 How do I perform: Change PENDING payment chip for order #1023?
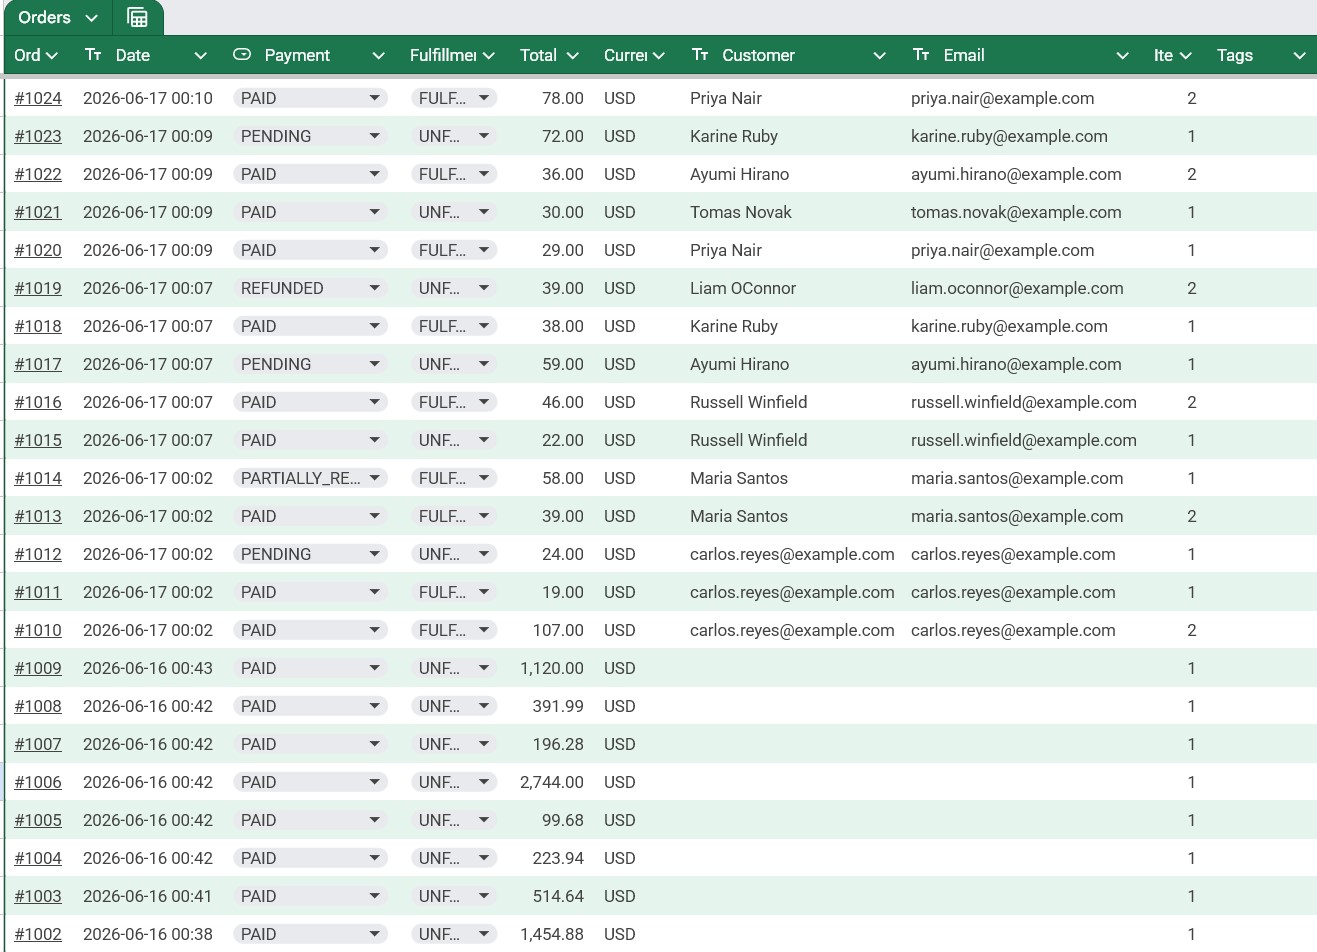(310, 136)
